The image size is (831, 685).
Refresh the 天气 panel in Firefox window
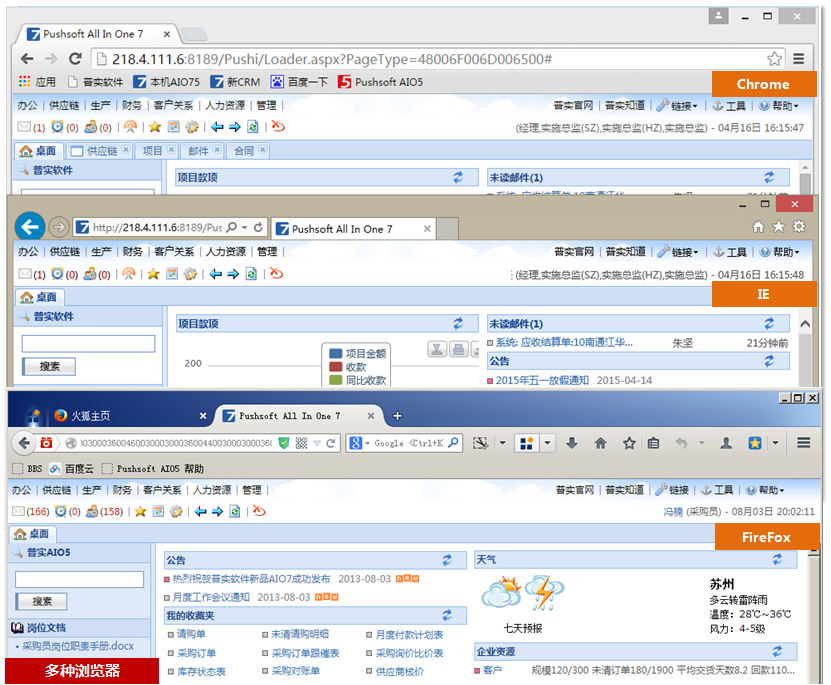[x=777, y=559]
